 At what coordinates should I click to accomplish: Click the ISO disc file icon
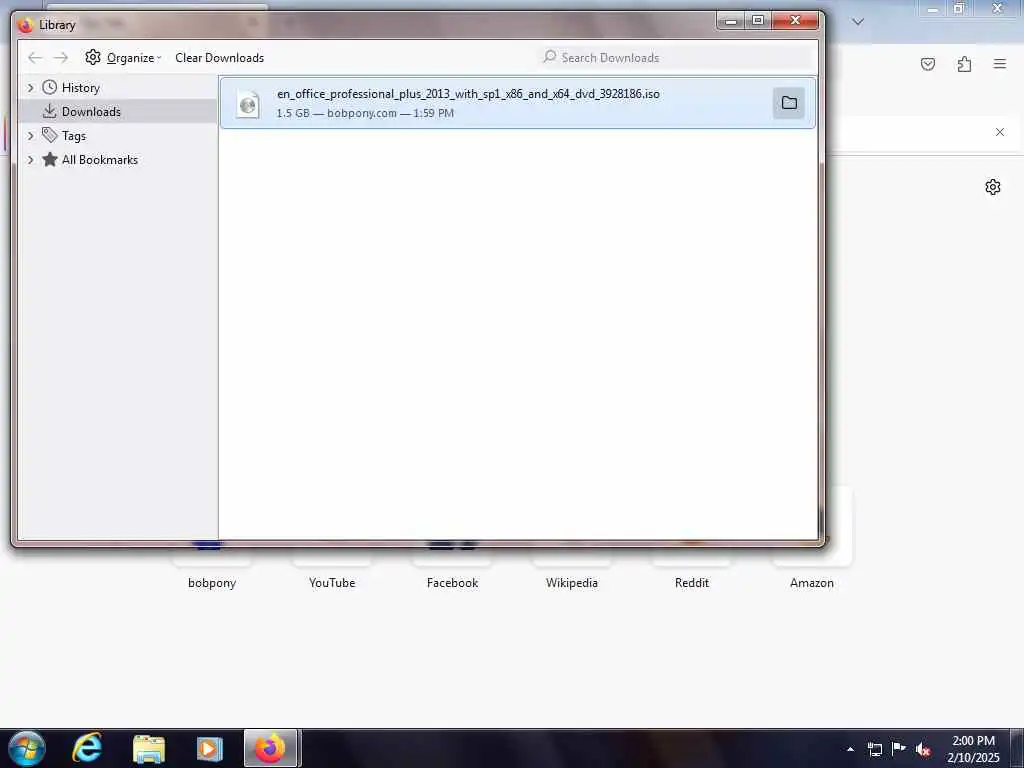click(248, 104)
